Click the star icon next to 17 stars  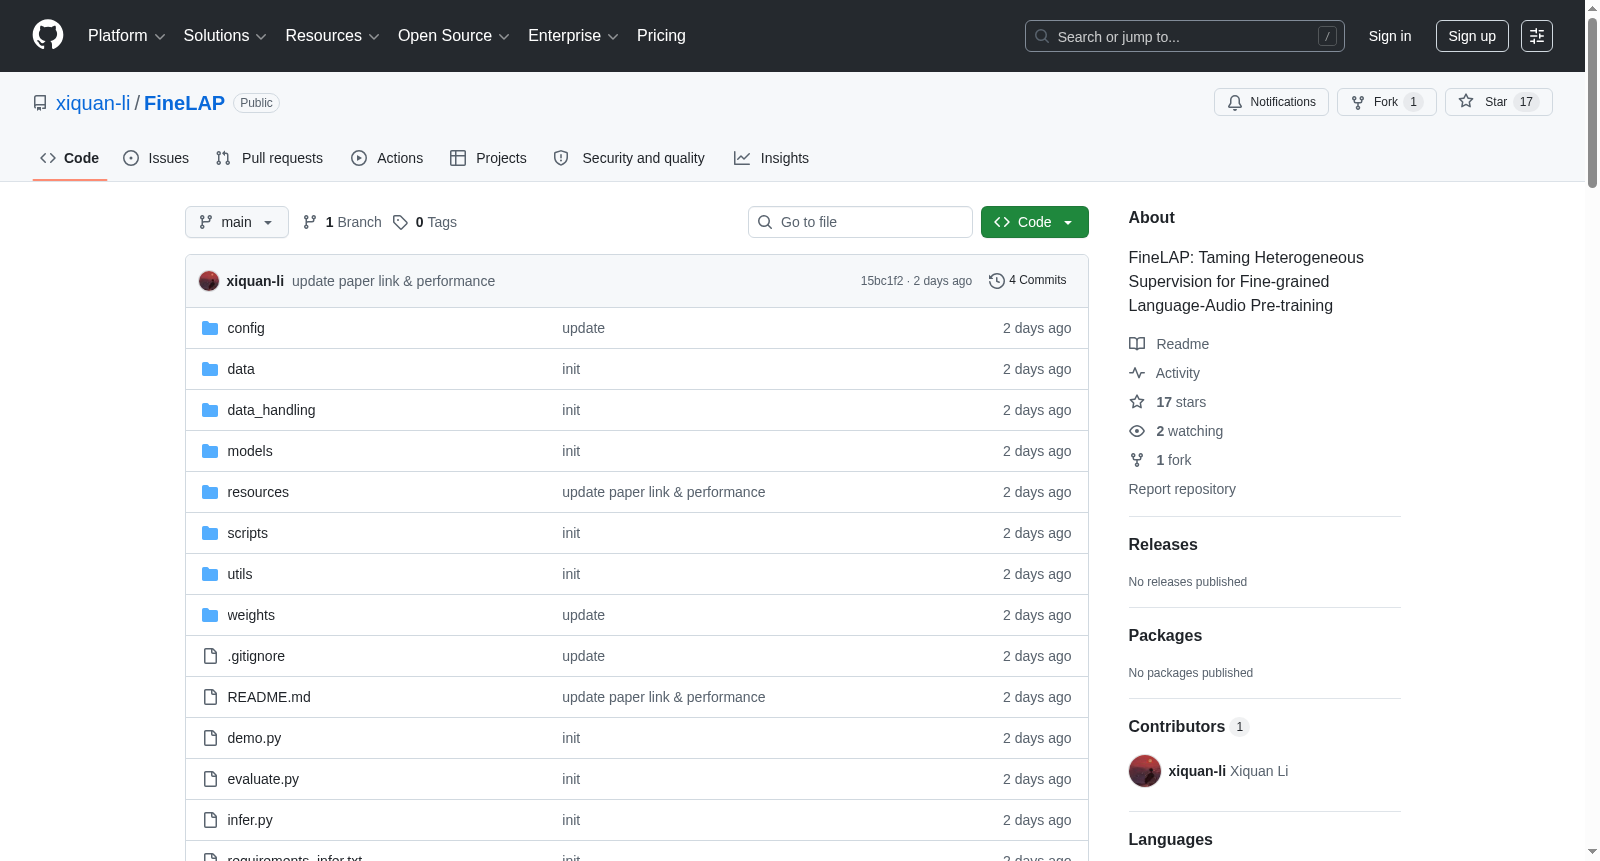click(1137, 402)
